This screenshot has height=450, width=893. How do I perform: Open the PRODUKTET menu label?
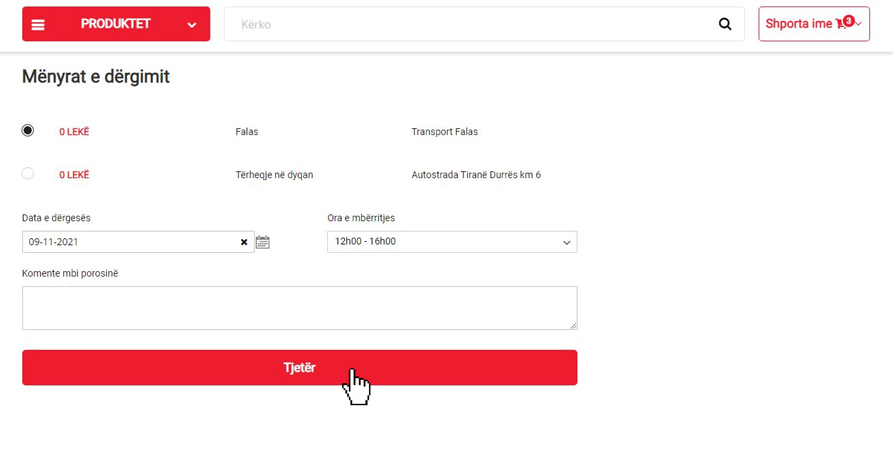coord(115,24)
